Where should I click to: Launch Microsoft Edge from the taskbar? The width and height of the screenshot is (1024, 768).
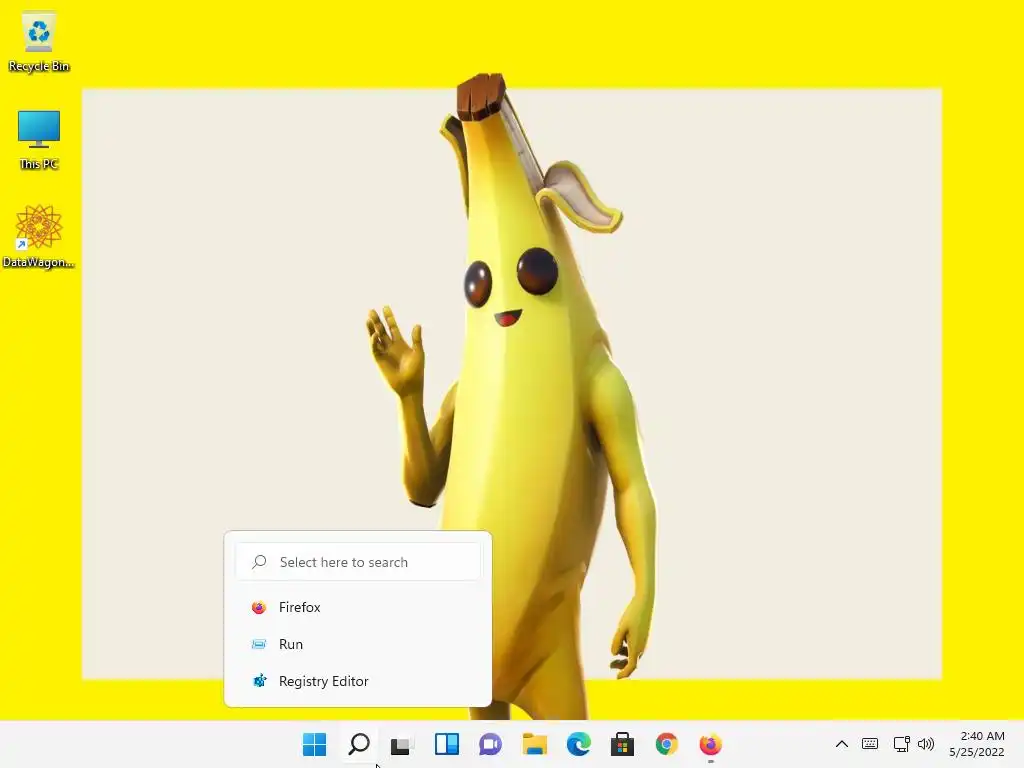click(x=579, y=744)
